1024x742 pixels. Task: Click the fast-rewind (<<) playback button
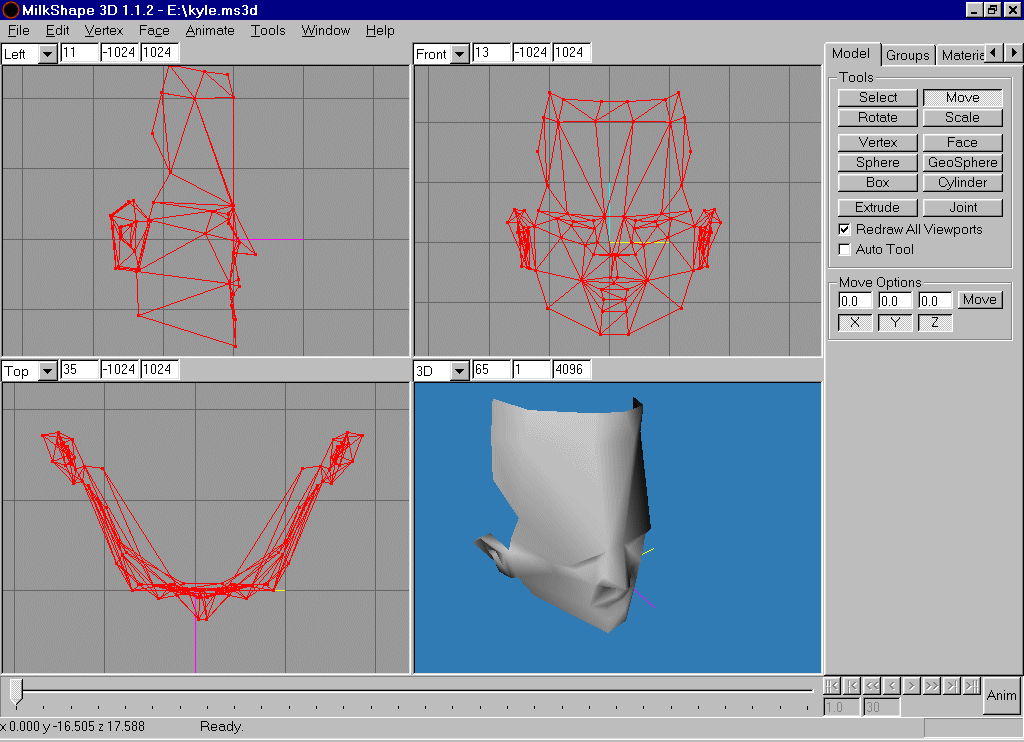pos(872,686)
